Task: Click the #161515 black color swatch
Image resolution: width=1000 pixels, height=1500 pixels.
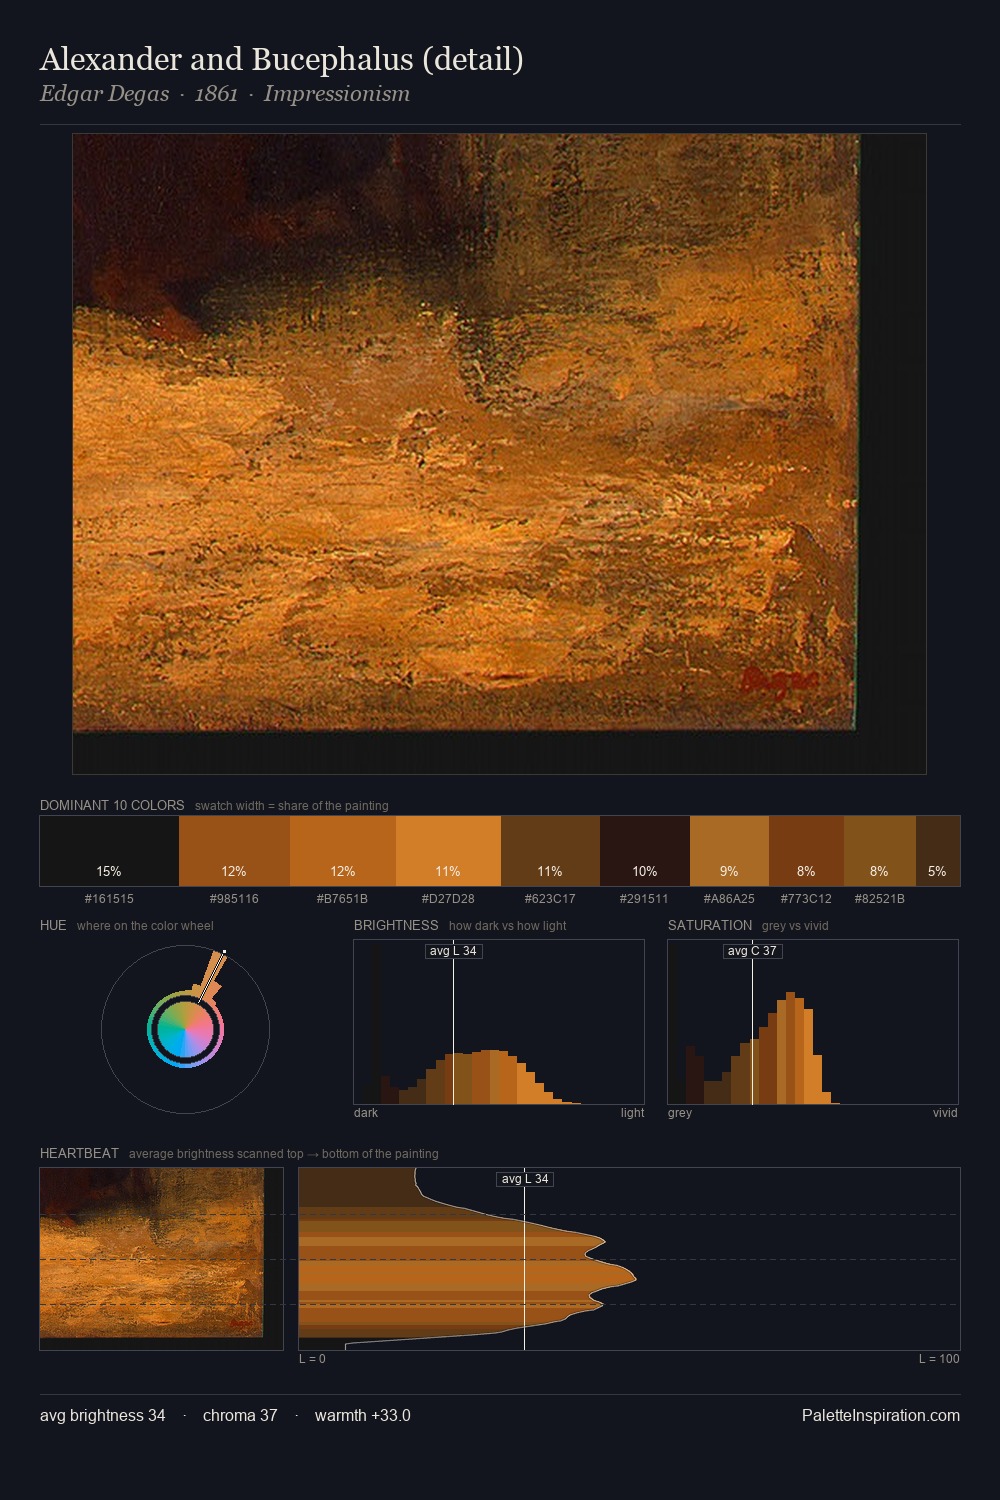Action: point(109,851)
